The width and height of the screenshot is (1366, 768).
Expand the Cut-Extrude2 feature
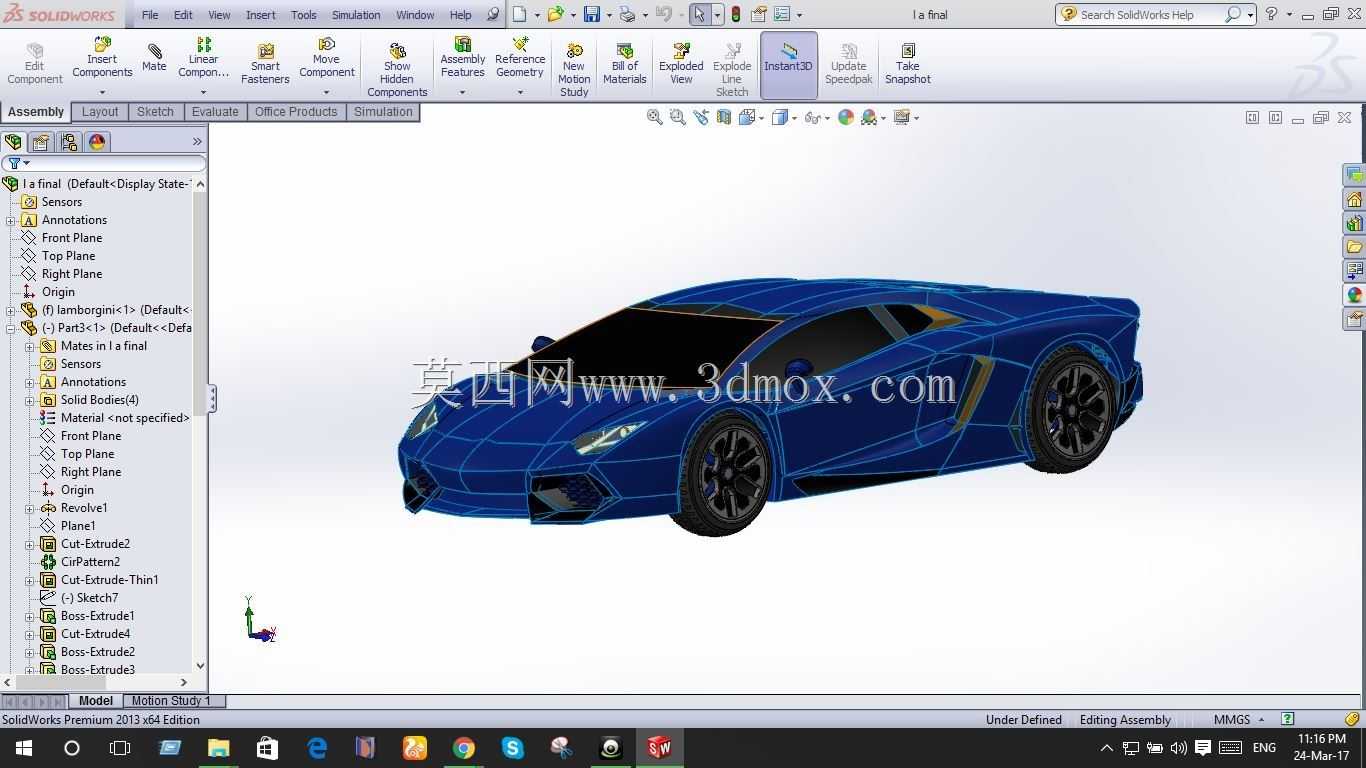coord(30,544)
